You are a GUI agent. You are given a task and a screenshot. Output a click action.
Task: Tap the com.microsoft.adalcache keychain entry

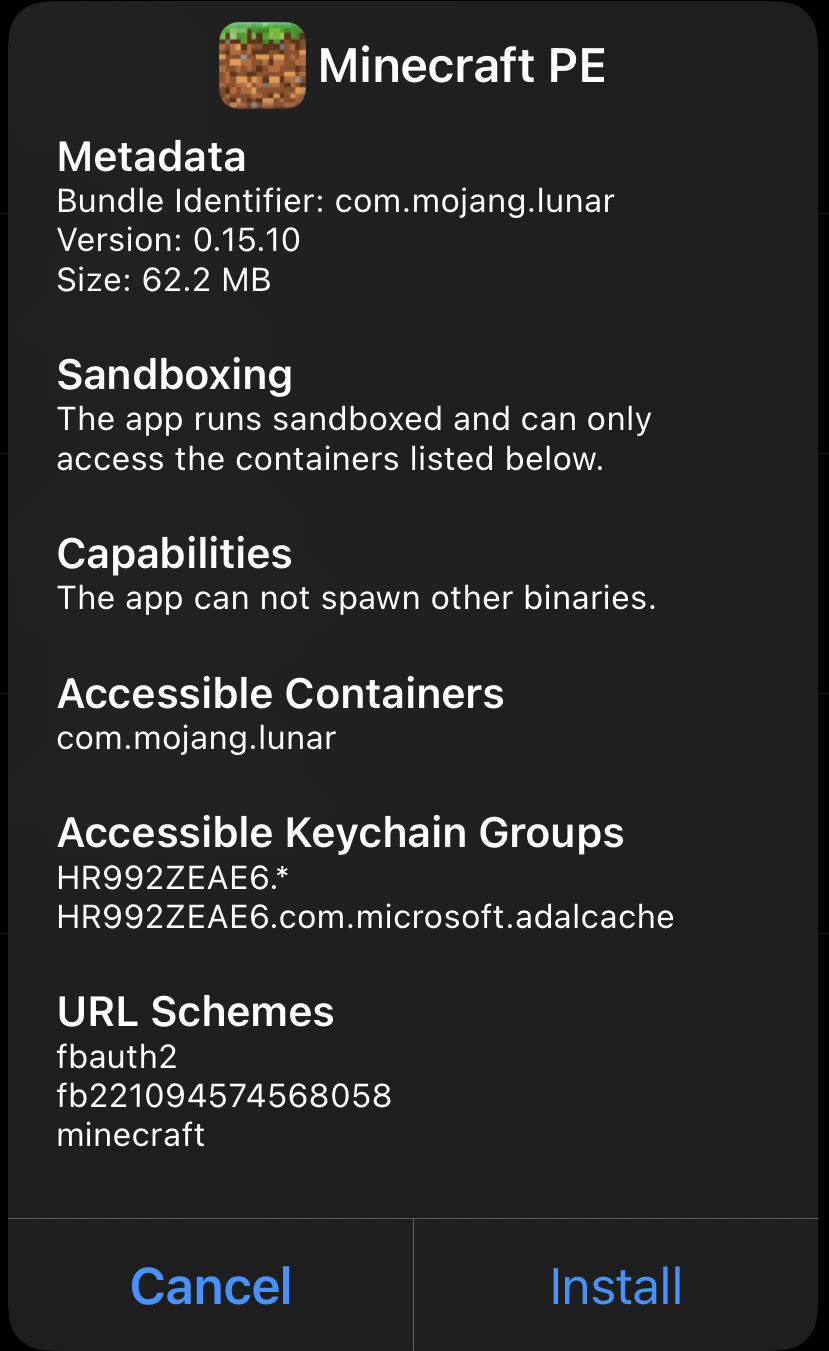(366, 917)
